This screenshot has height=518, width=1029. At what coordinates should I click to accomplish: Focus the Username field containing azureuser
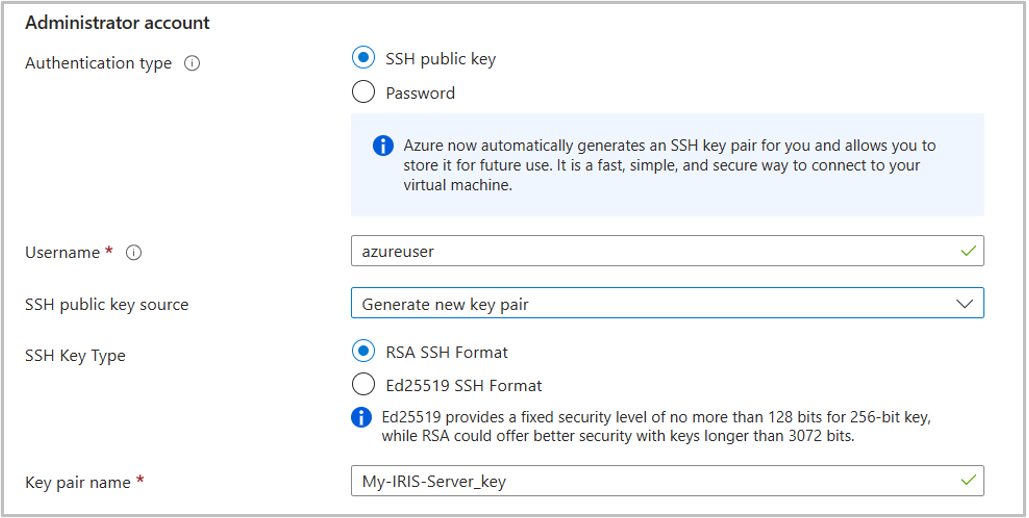pyautogui.click(x=650, y=251)
